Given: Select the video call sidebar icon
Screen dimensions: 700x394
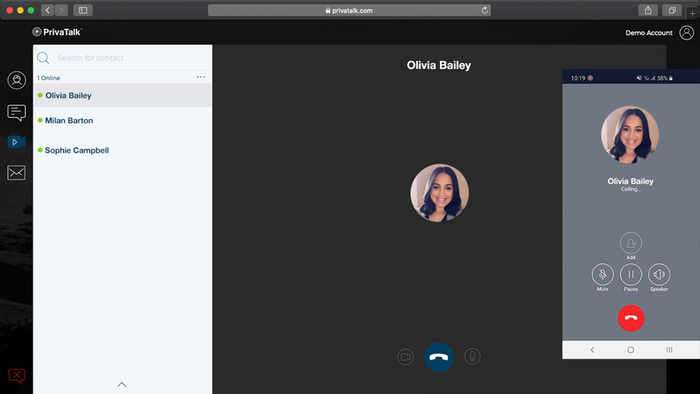Looking at the screenshot, I should (x=17, y=142).
